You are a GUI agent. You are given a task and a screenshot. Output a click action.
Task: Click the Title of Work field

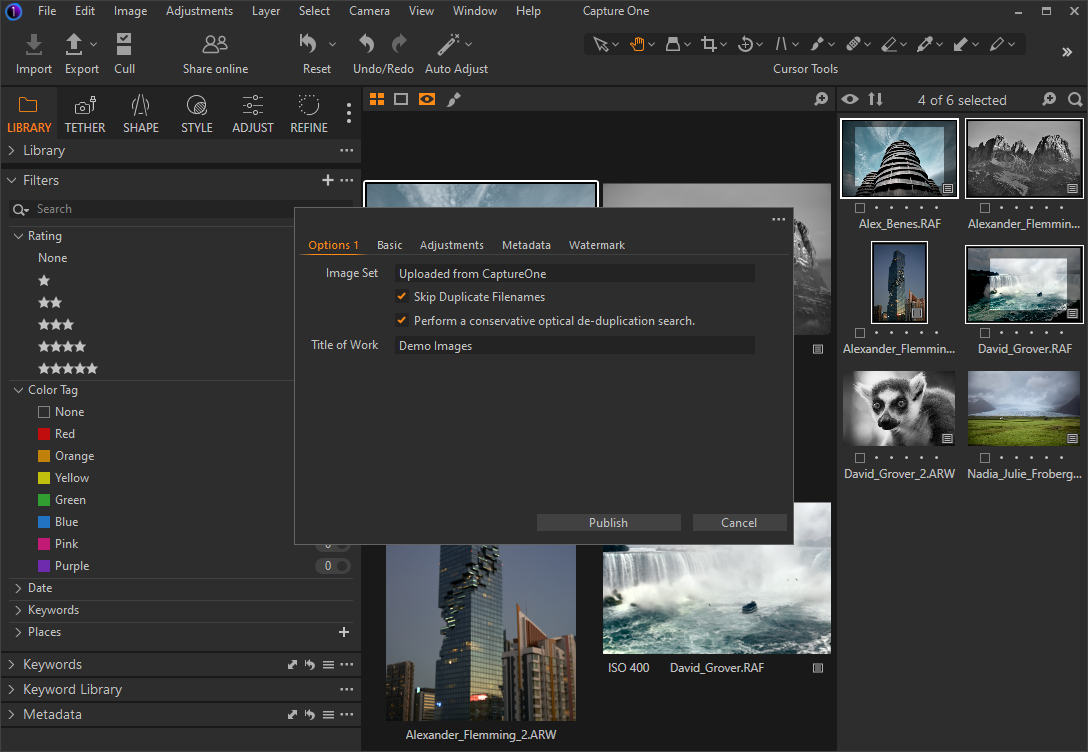pyautogui.click(x=575, y=346)
